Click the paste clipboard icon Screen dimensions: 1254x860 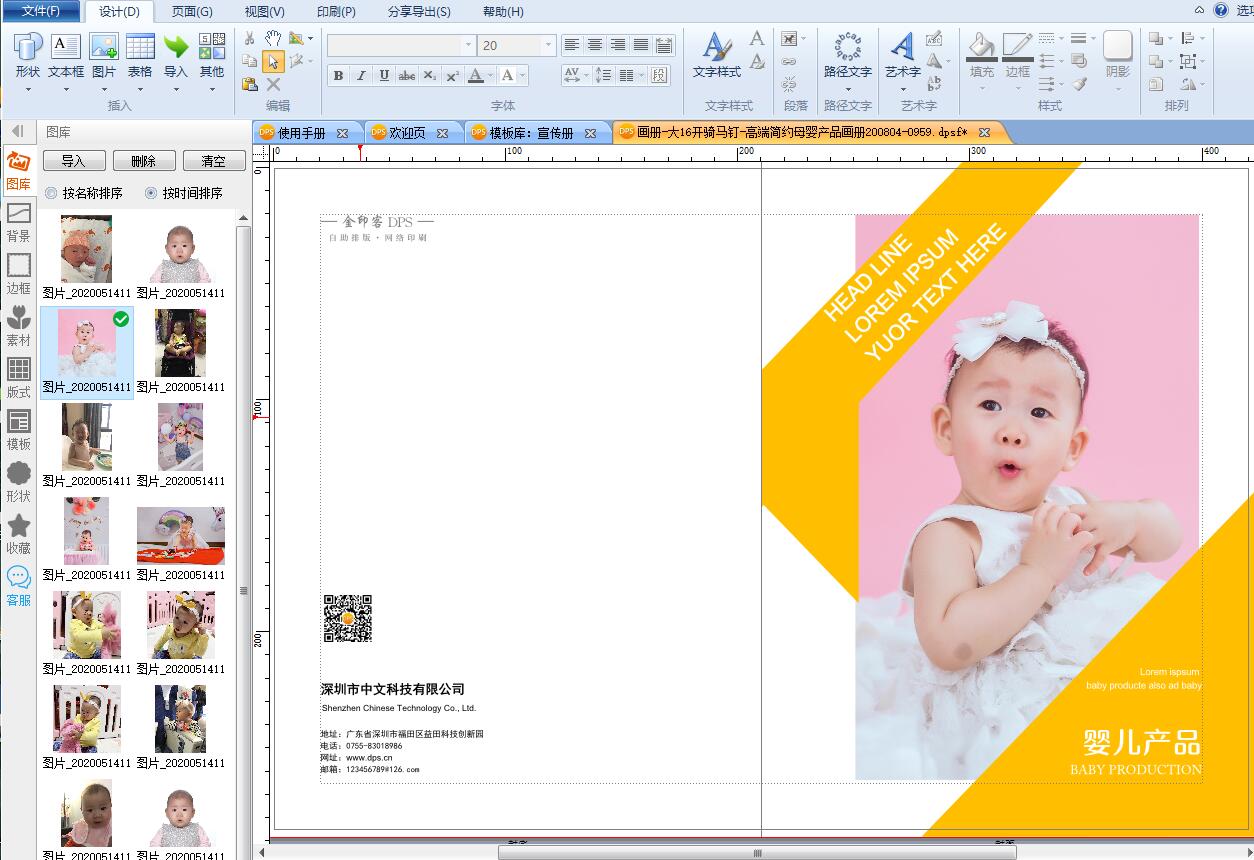coord(249,85)
